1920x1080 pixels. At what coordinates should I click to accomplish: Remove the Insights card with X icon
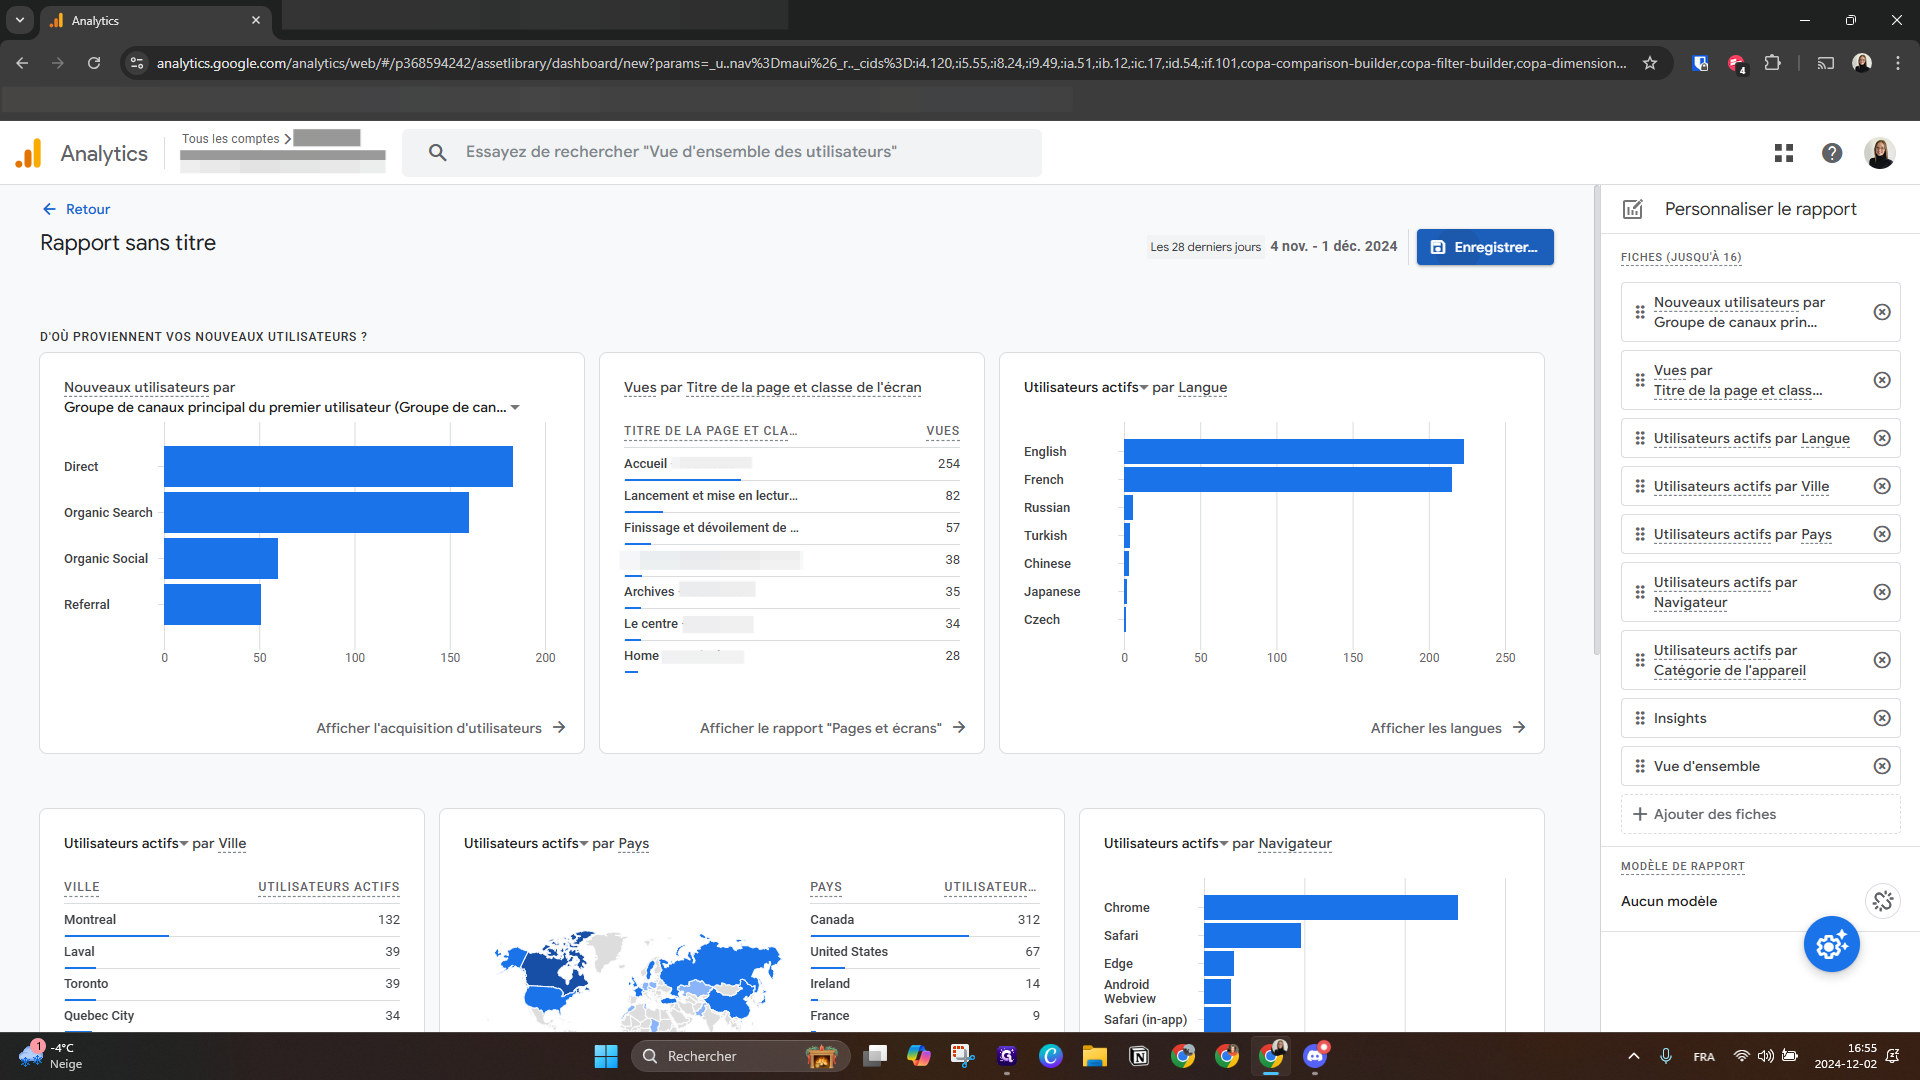pos(1882,718)
